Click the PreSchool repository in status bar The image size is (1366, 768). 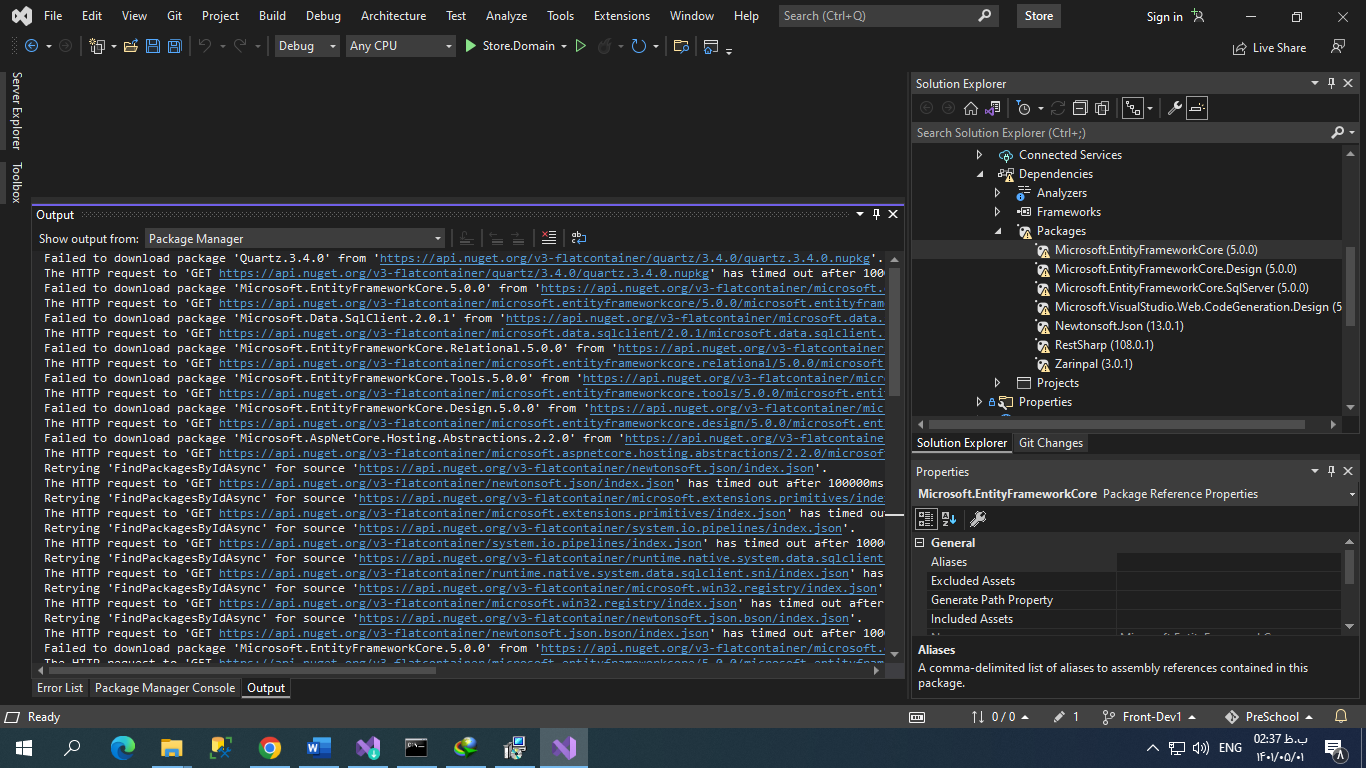[x=1271, y=717]
